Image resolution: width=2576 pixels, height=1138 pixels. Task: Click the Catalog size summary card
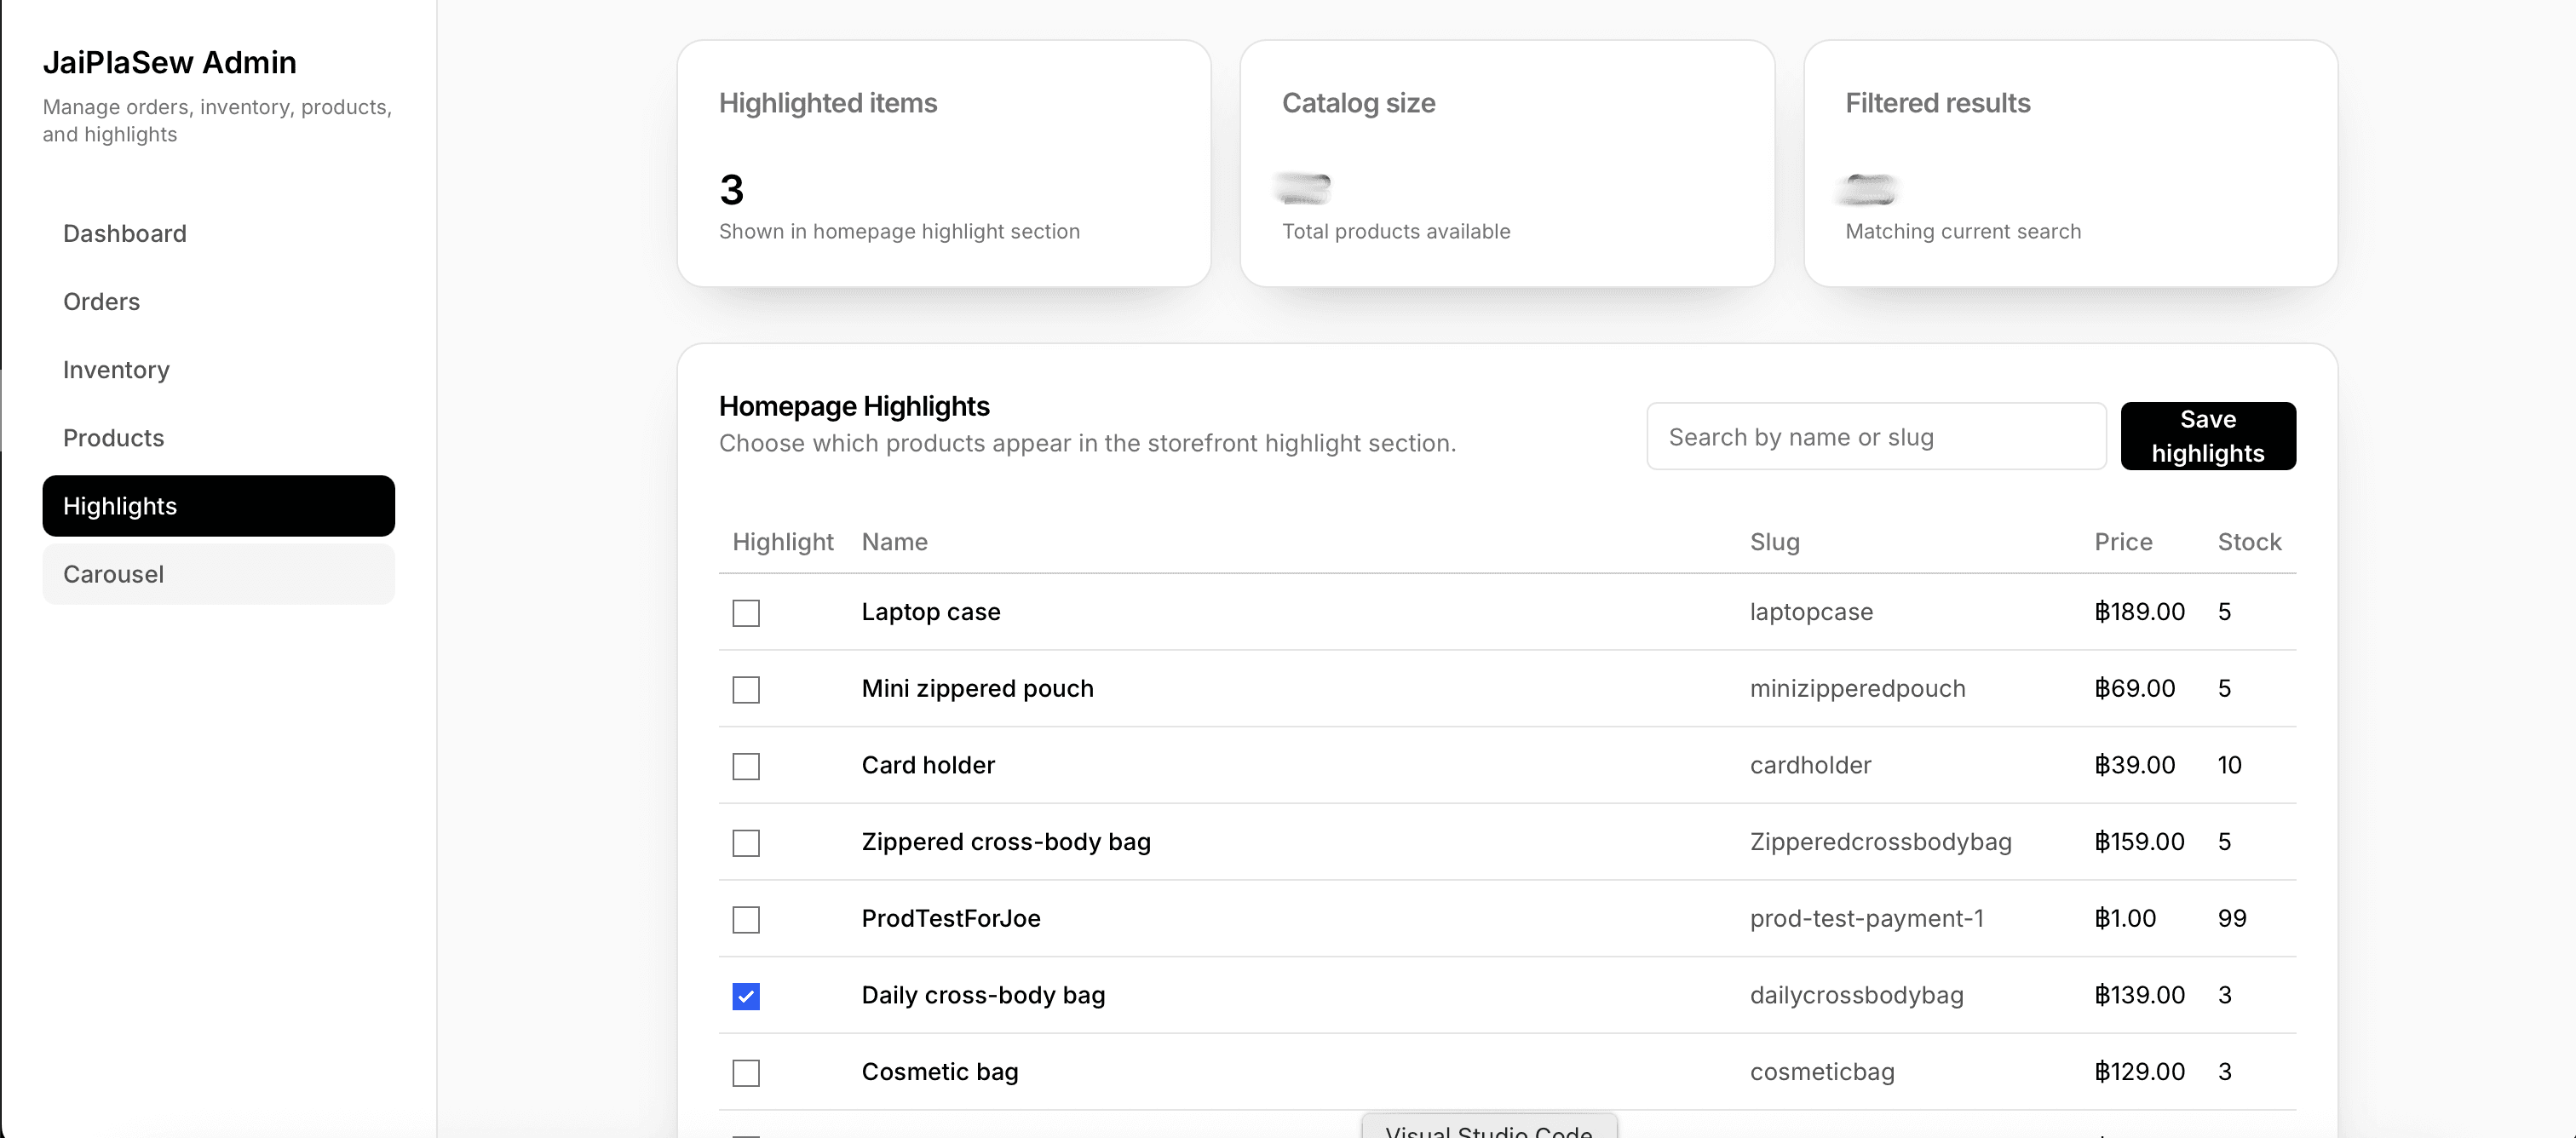point(1507,163)
